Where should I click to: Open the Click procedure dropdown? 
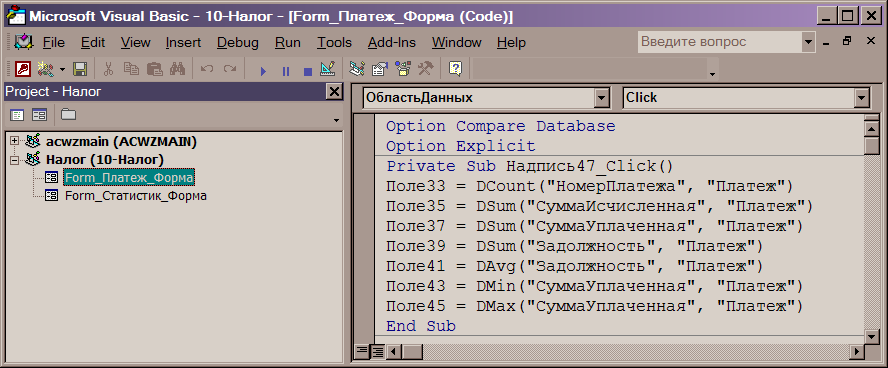point(861,99)
